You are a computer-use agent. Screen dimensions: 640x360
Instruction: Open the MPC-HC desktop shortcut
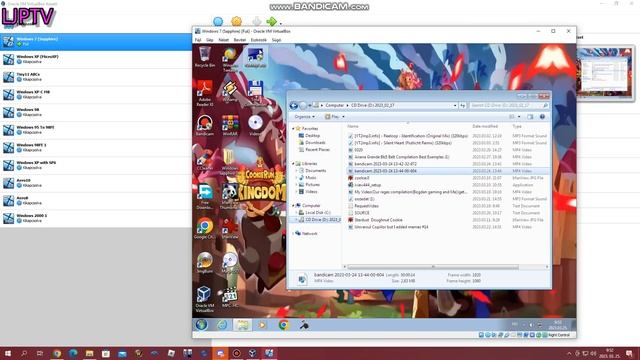point(230,298)
